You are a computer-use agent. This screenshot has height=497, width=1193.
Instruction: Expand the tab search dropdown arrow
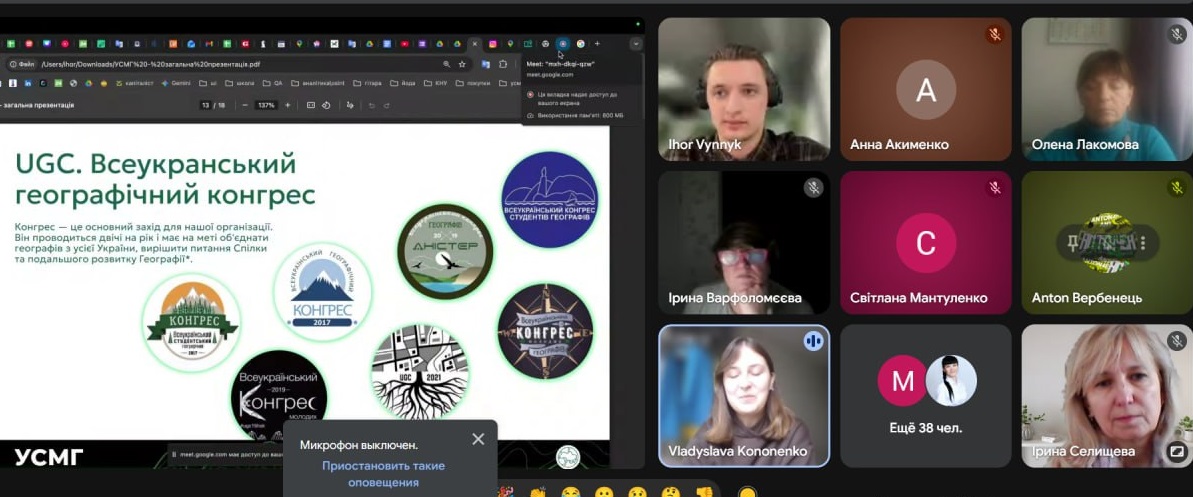click(635, 44)
